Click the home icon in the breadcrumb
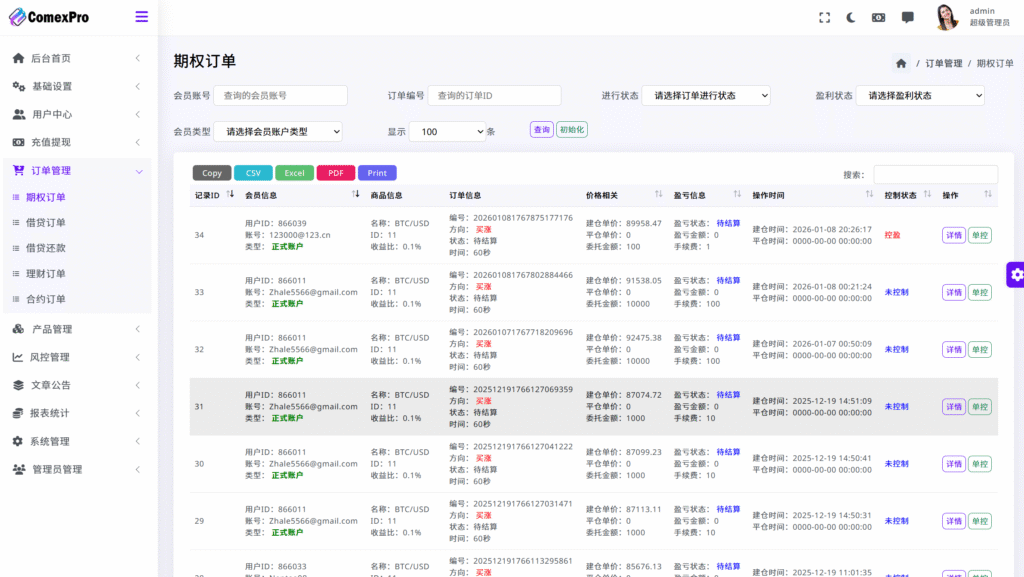 (x=901, y=63)
